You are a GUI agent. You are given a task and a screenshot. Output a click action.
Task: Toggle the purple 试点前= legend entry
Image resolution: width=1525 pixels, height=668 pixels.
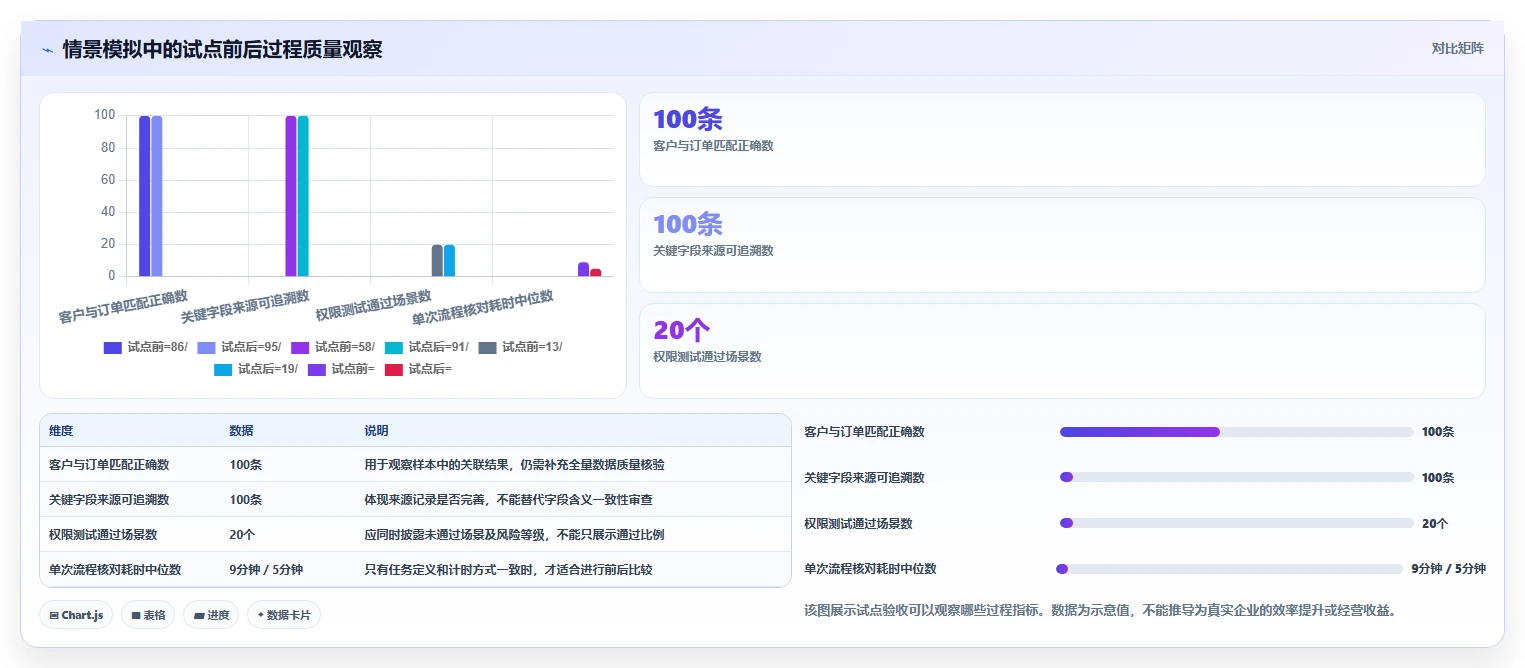pos(341,369)
